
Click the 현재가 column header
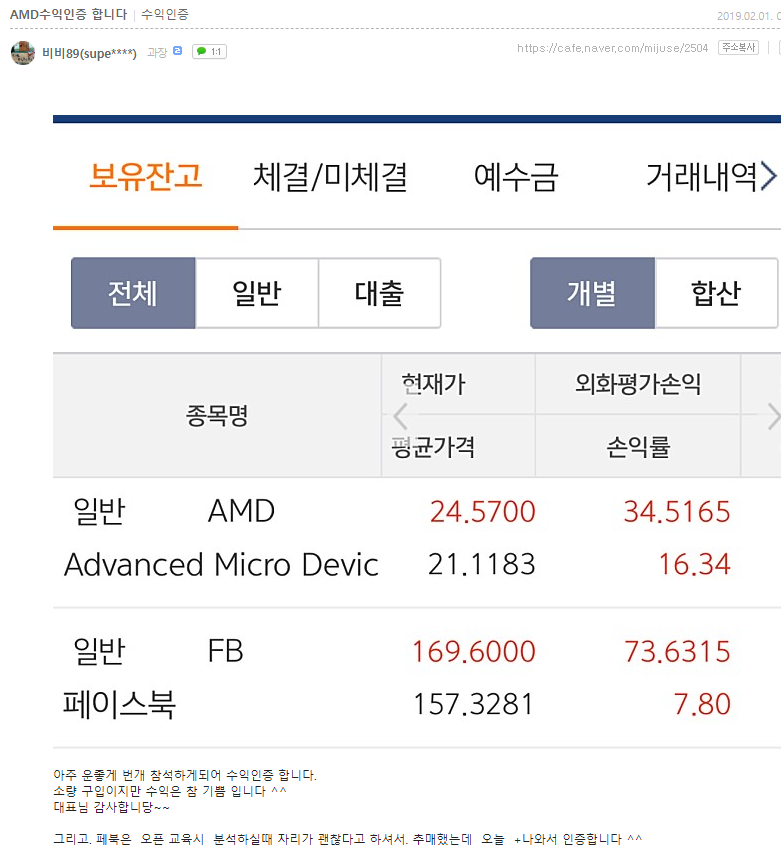coord(433,384)
